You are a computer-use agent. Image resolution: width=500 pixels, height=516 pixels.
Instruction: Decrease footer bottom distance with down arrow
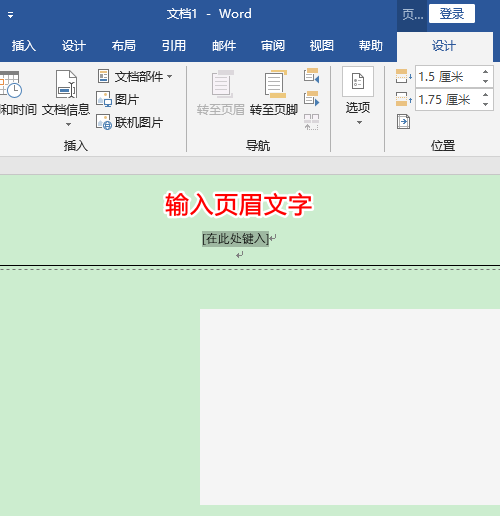coord(485,105)
